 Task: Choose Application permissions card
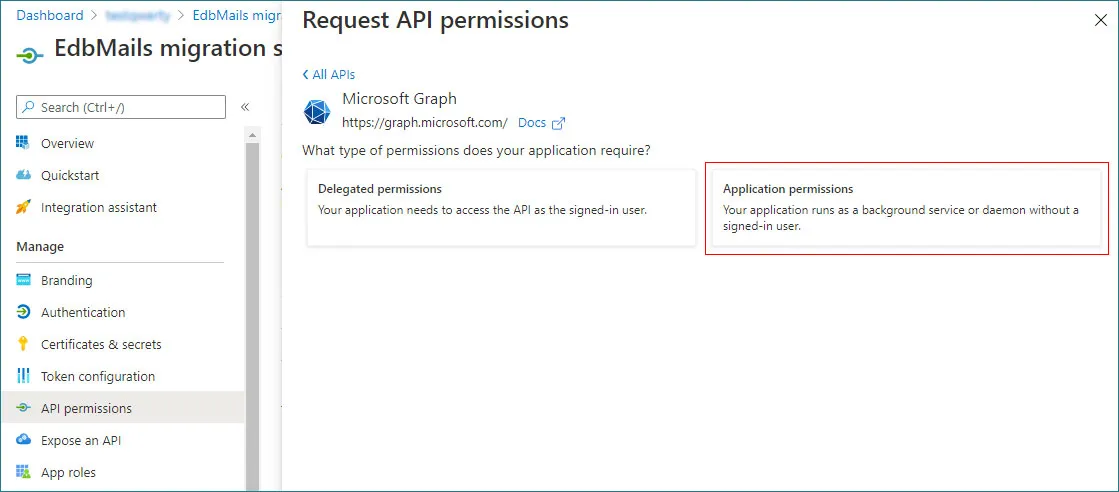point(906,208)
